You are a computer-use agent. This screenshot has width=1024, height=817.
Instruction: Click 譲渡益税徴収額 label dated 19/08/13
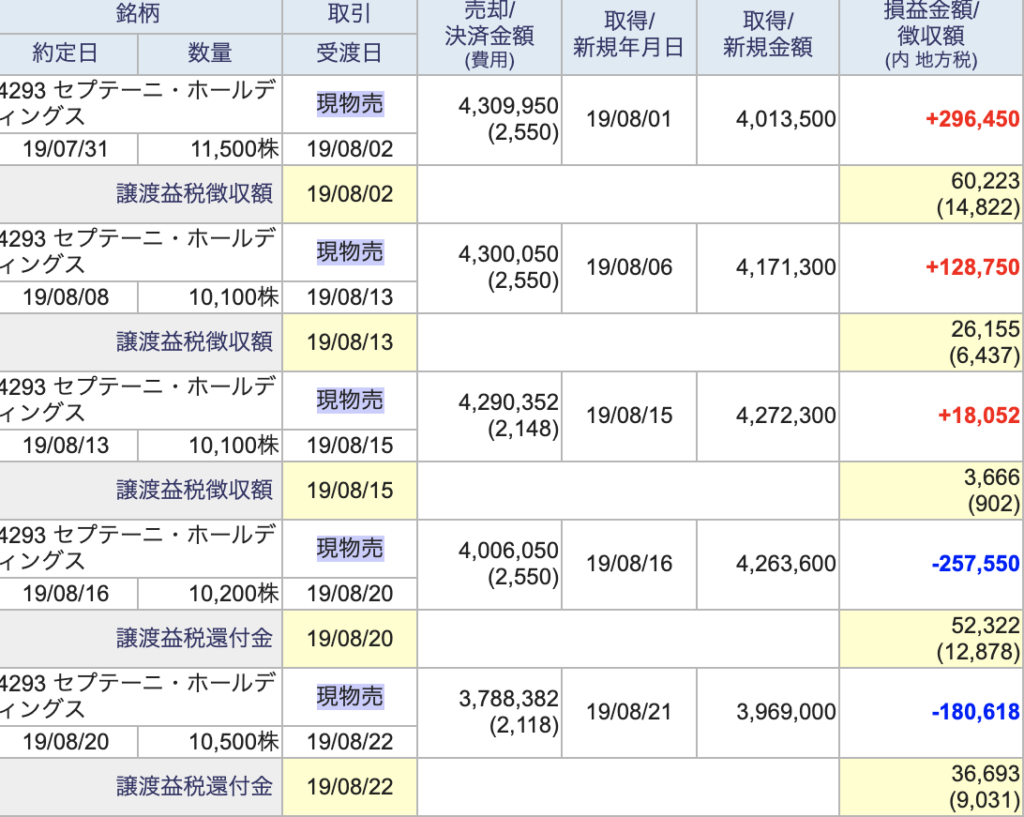195,342
